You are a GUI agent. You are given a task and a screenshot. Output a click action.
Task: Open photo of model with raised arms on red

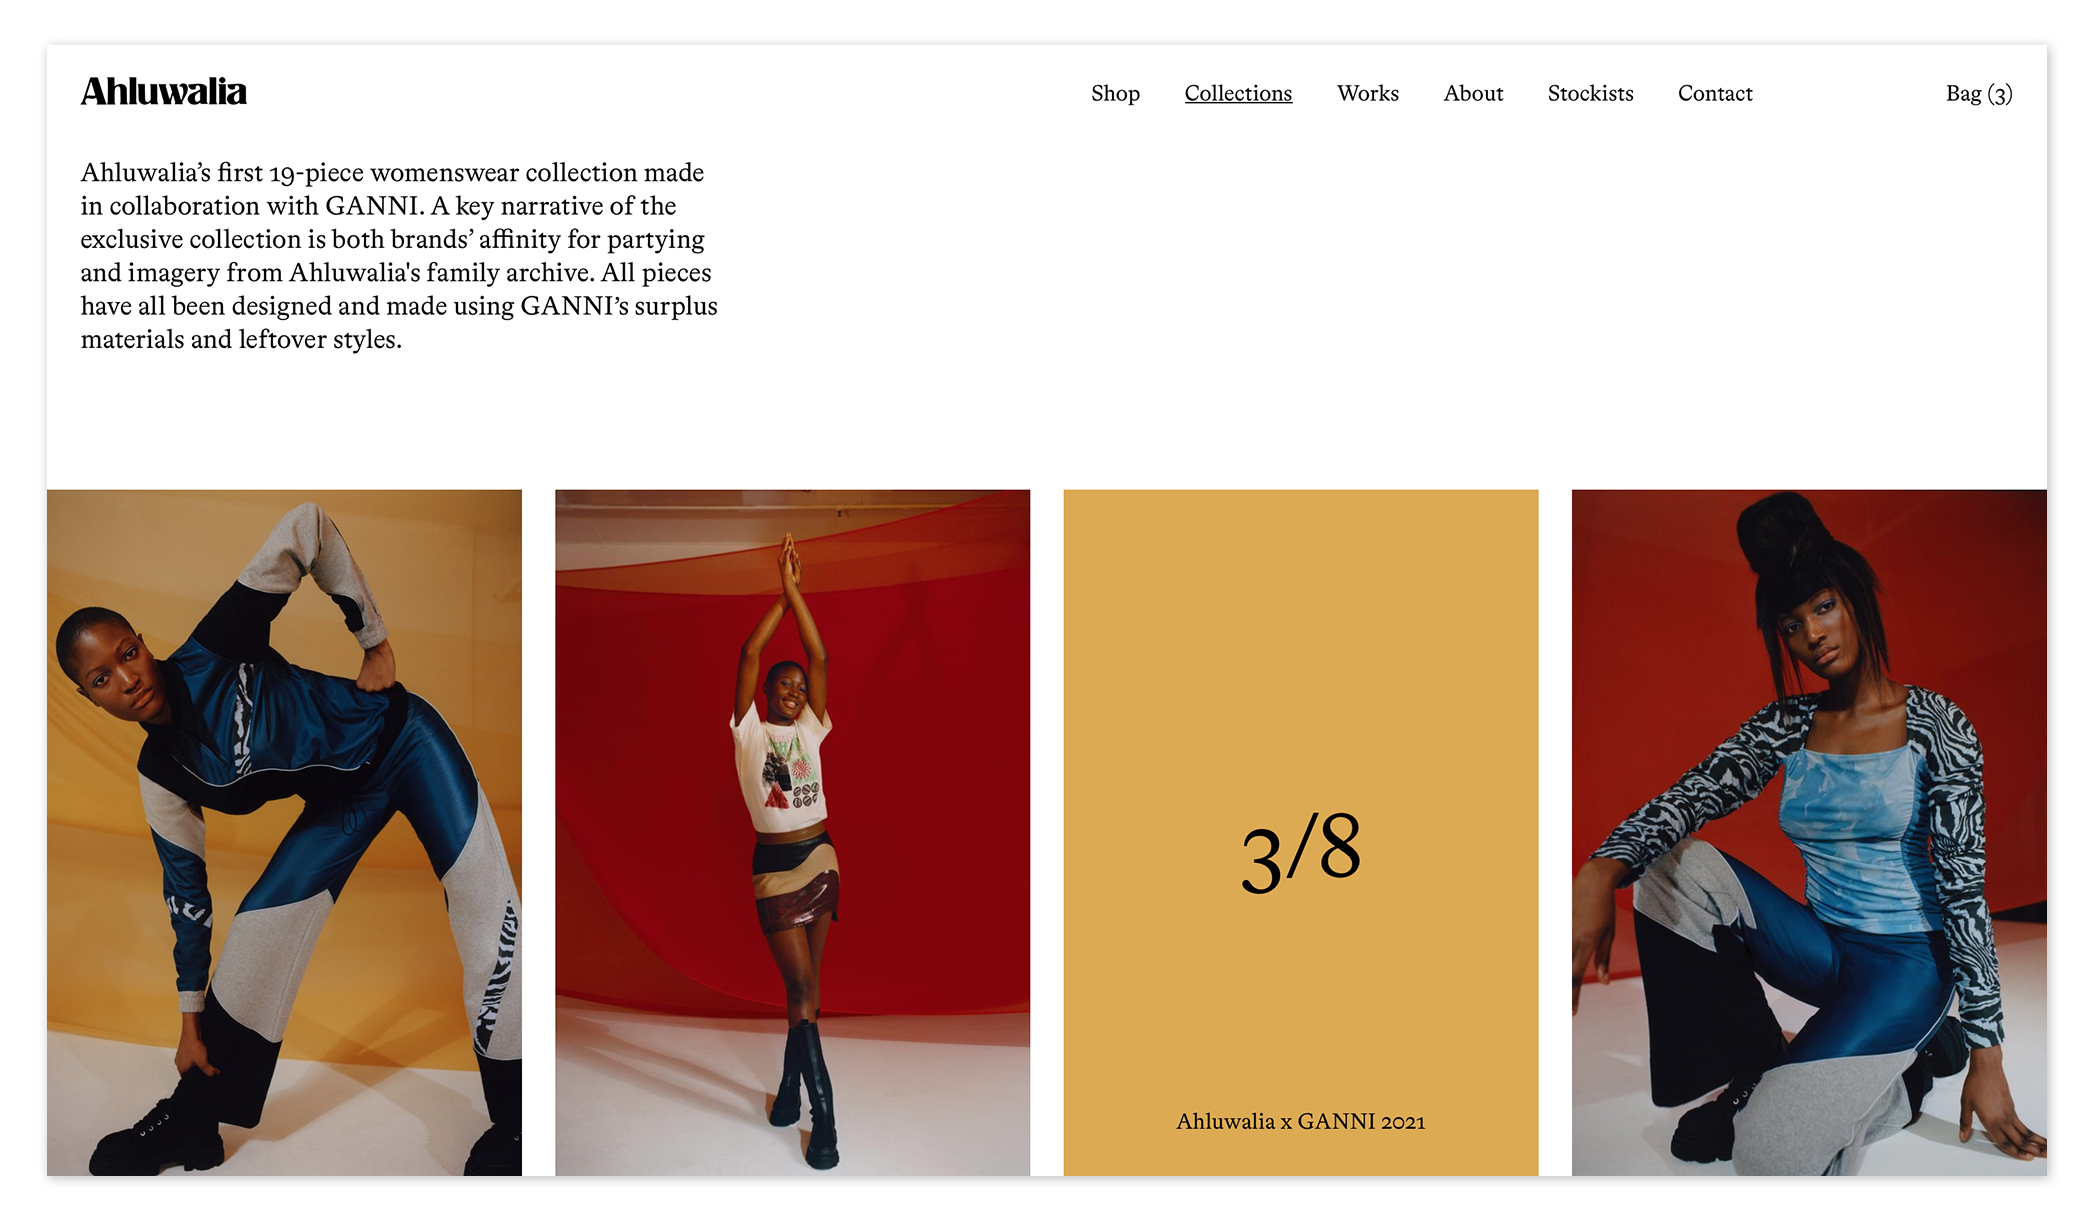(x=792, y=832)
